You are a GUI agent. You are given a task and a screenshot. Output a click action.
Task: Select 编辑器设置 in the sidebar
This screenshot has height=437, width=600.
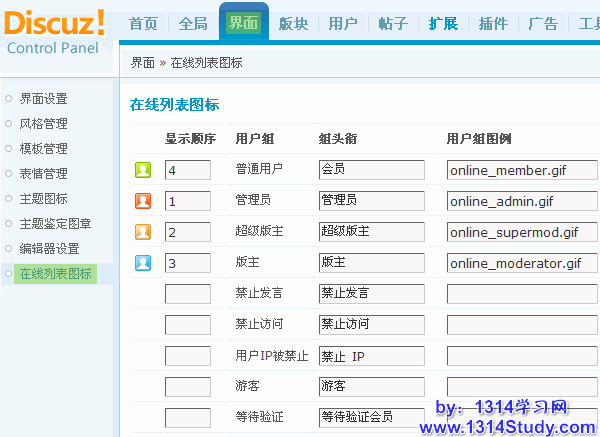[x=49, y=249]
